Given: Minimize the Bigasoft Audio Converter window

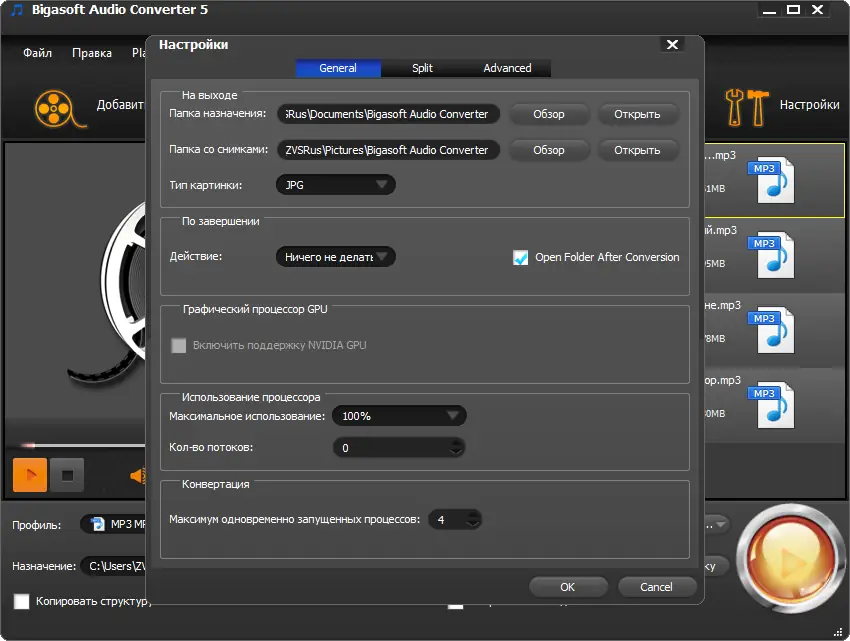Looking at the screenshot, I should [x=769, y=10].
